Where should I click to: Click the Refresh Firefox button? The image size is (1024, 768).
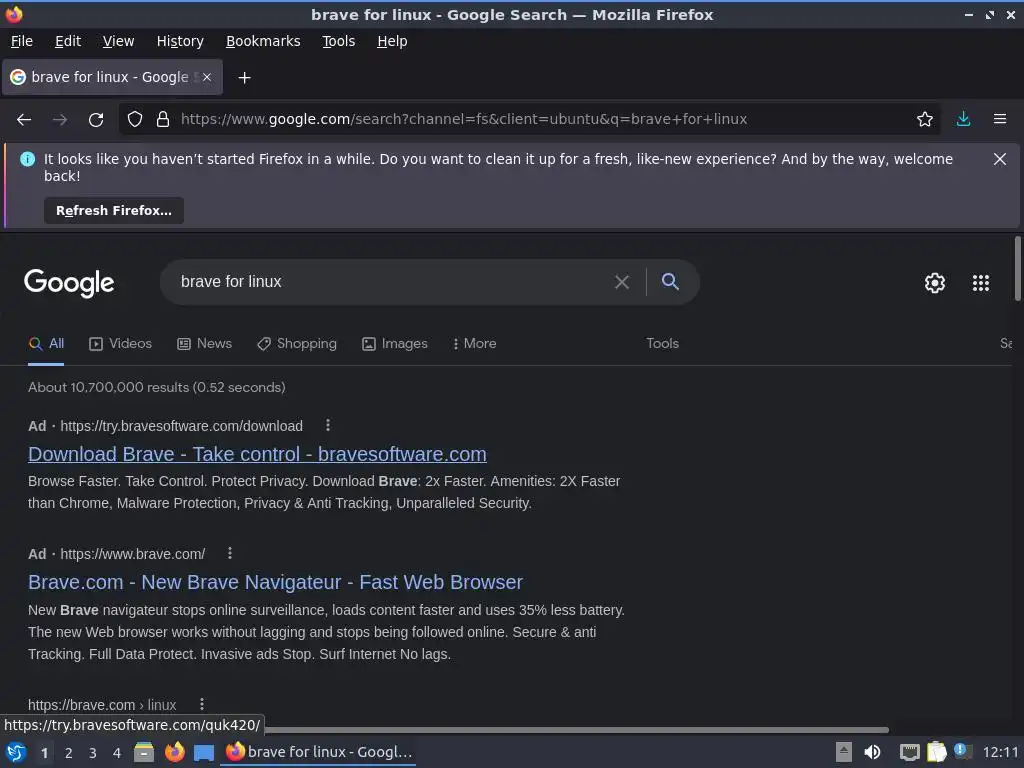[x=114, y=211]
